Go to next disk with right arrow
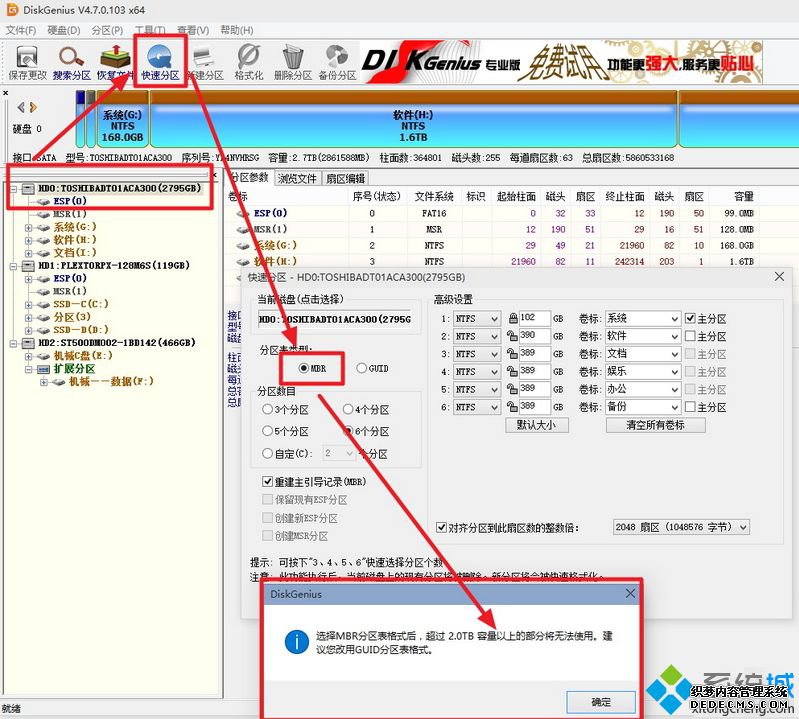This screenshot has height=719, width=799. pyautogui.click(x=33, y=107)
